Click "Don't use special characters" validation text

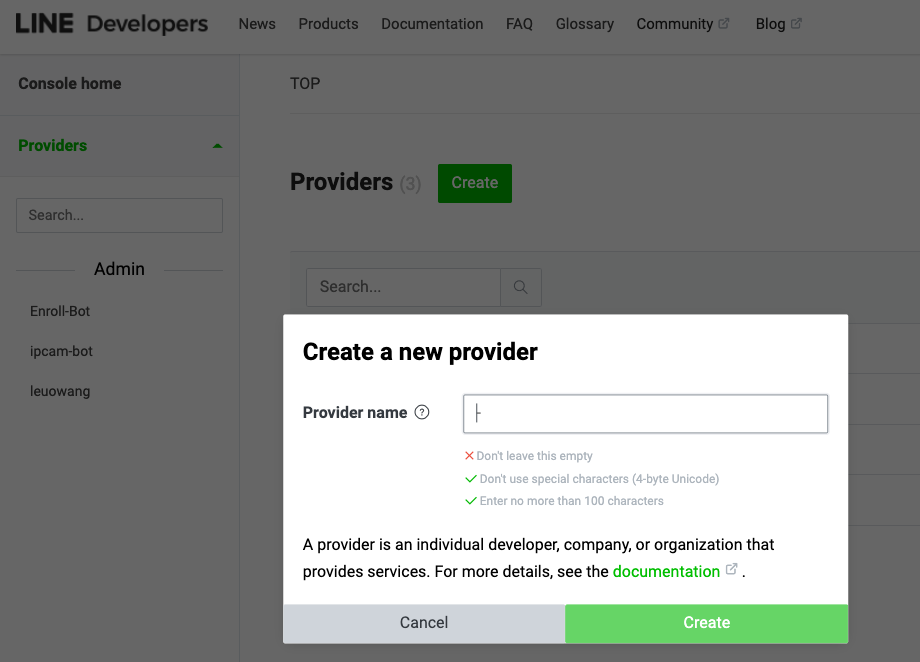click(599, 479)
